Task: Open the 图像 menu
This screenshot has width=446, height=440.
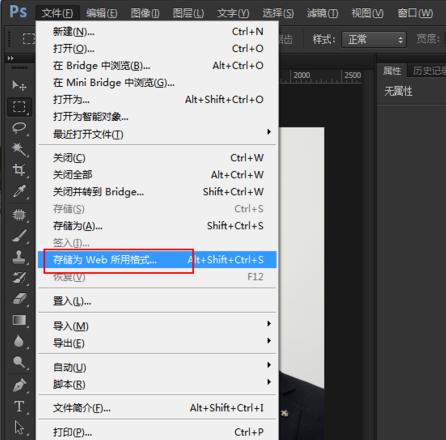Action: click(145, 13)
